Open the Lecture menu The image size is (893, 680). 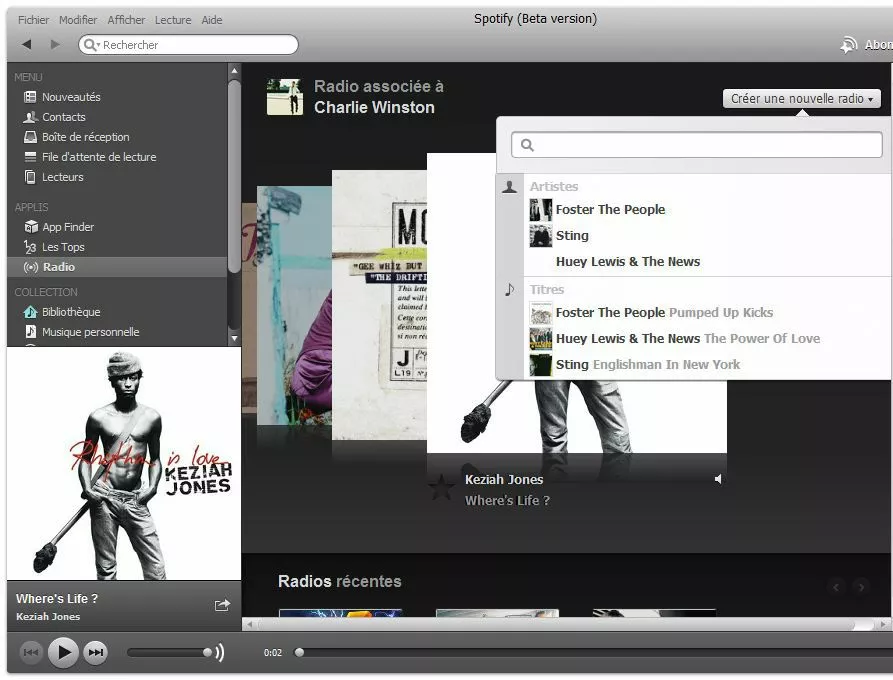pyautogui.click(x=173, y=20)
